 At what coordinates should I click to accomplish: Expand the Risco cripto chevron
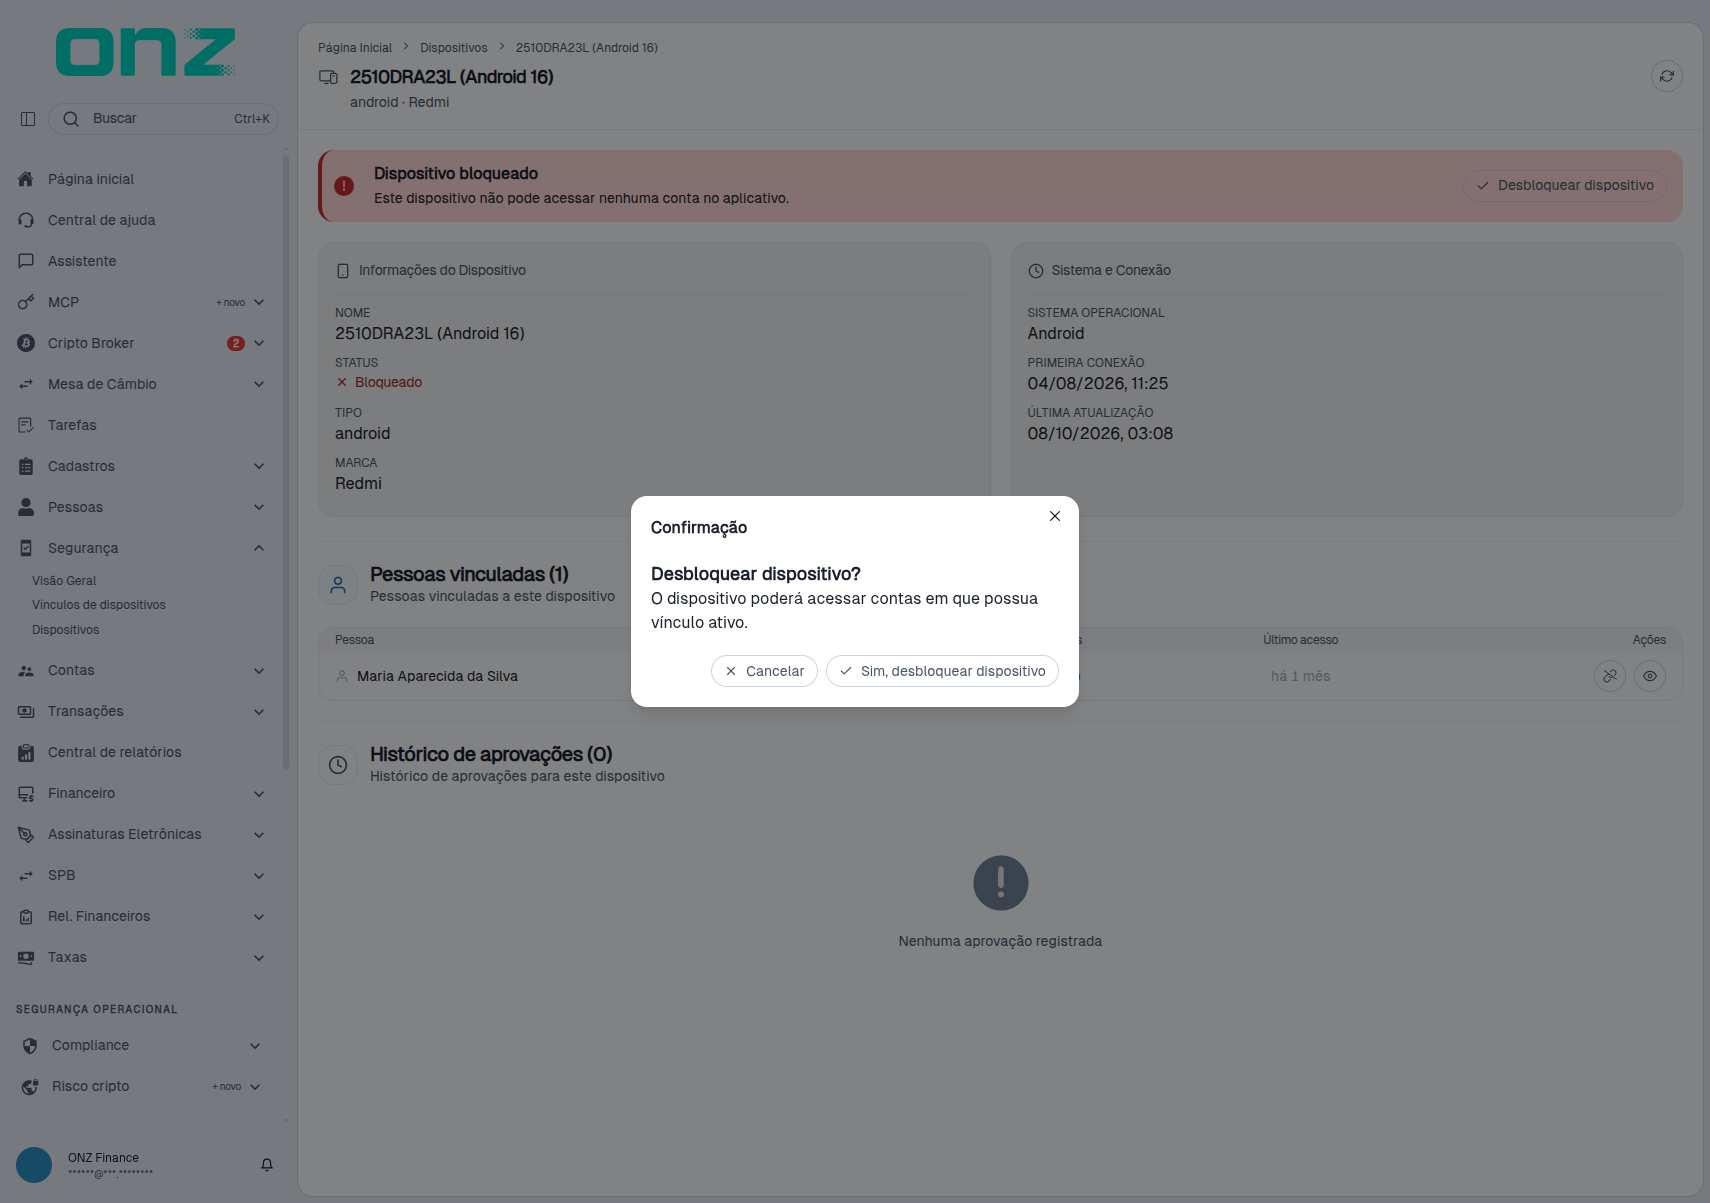pos(255,1087)
